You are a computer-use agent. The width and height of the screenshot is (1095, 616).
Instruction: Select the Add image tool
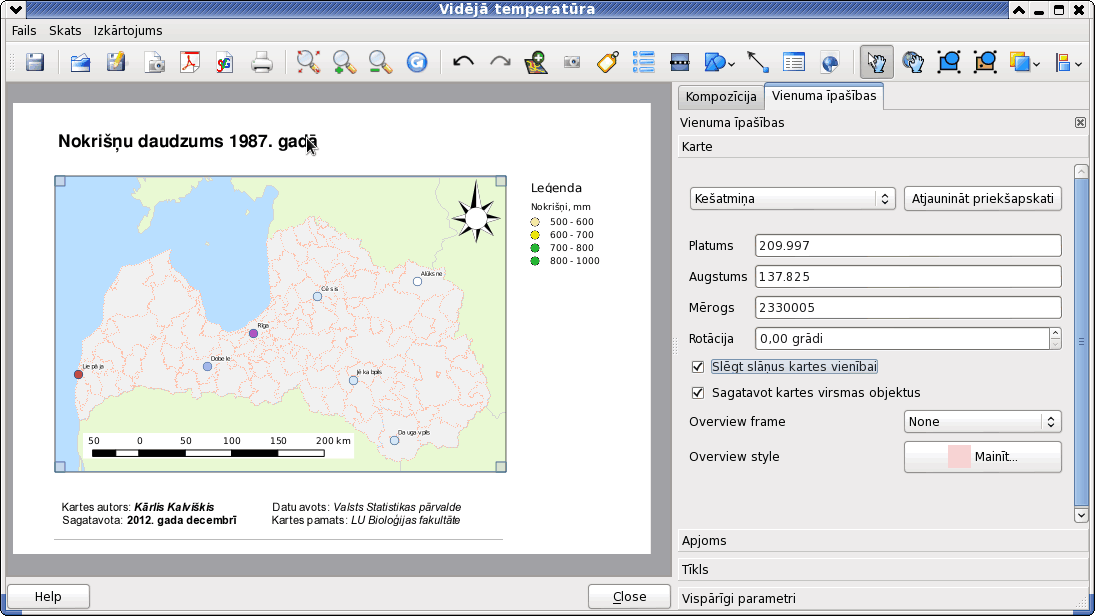[x=572, y=62]
